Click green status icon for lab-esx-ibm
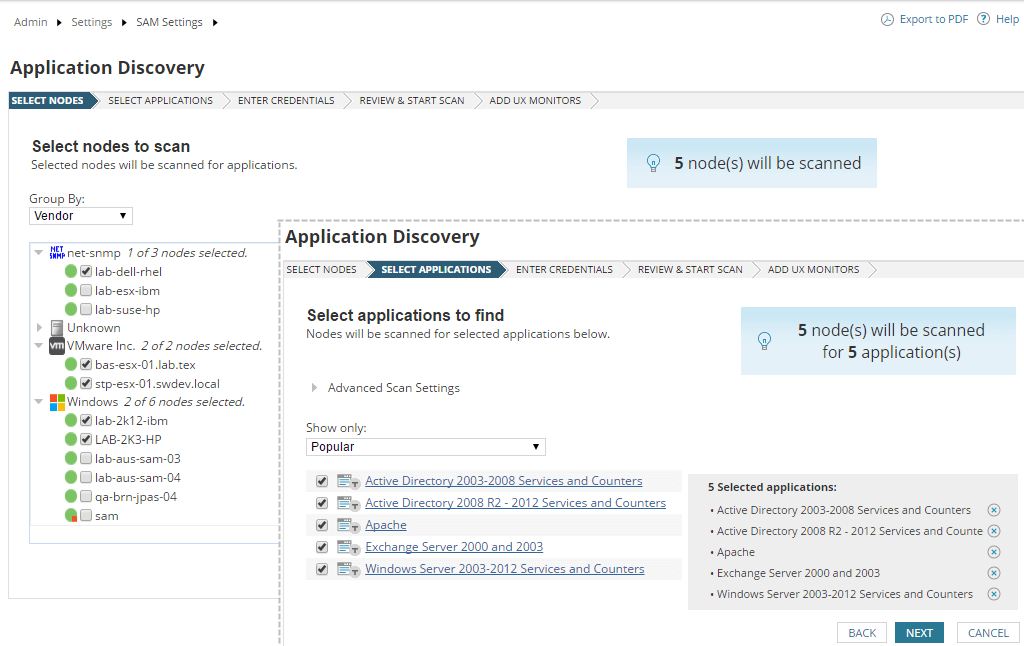This screenshot has width=1024, height=646. (71, 290)
